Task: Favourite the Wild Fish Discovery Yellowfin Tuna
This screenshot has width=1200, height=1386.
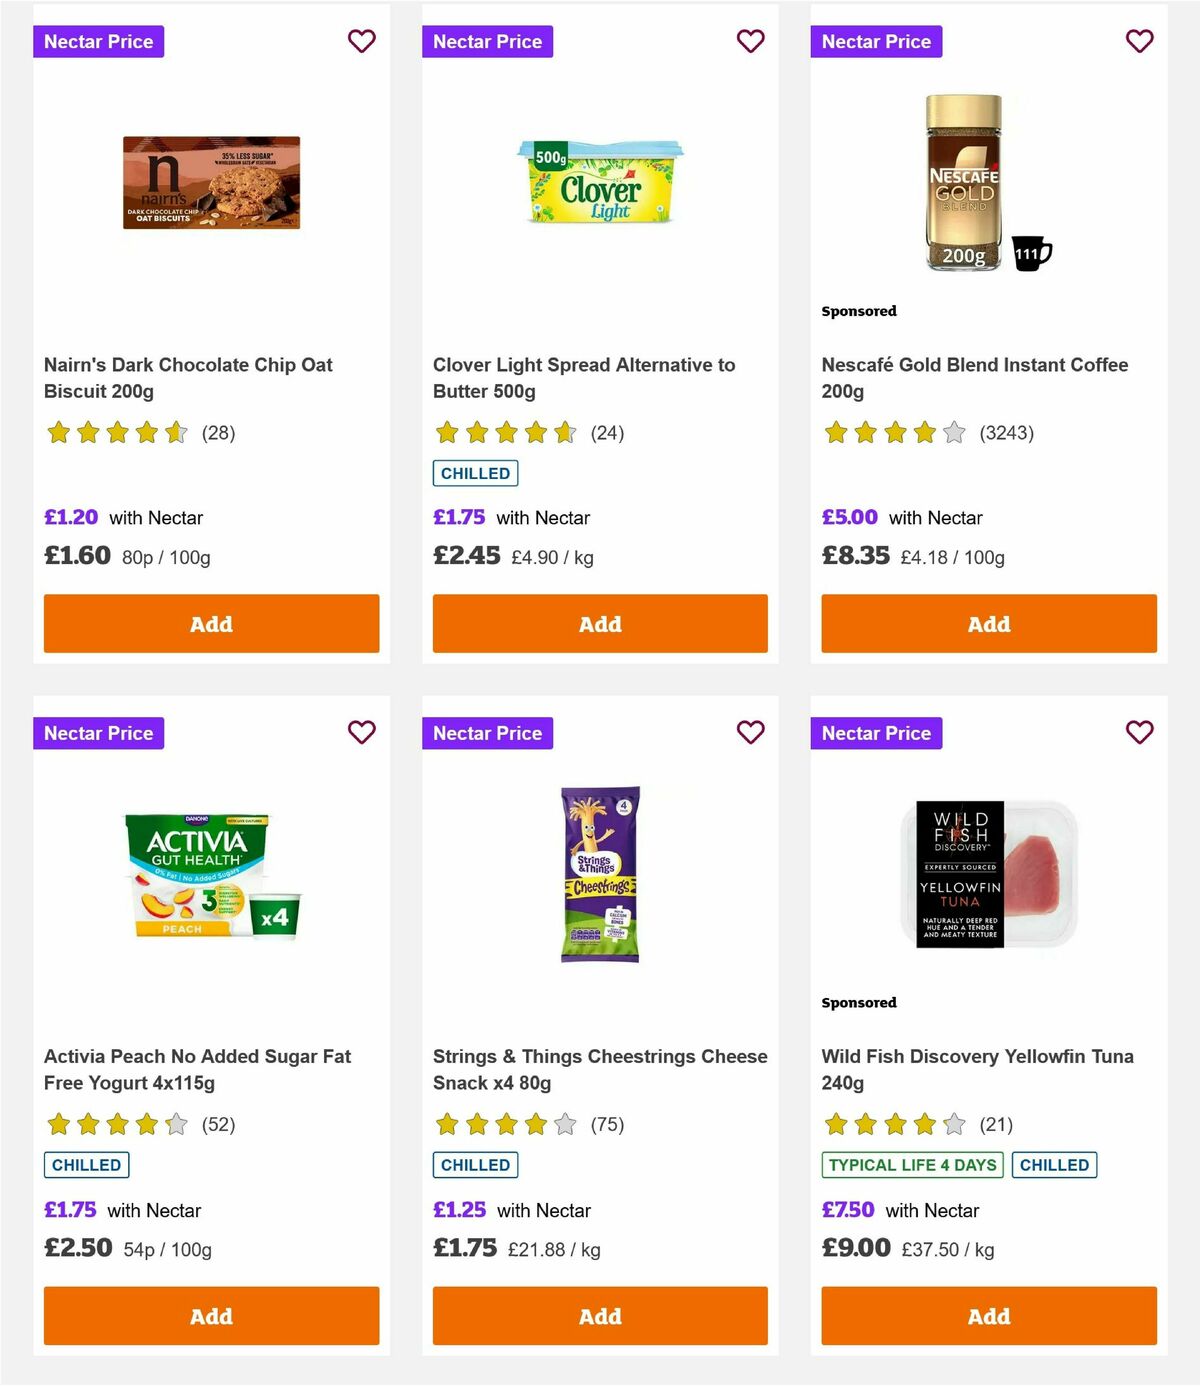Action: tap(1139, 732)
